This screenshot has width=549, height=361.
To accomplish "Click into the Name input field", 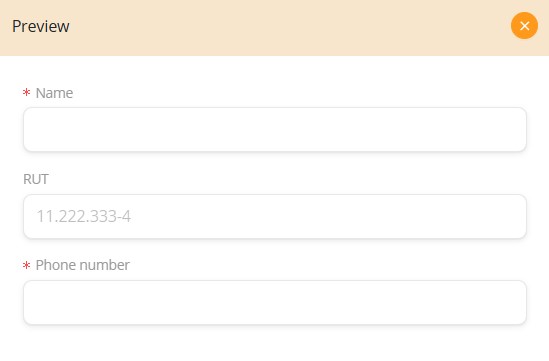I will click(x=275, y=130).
